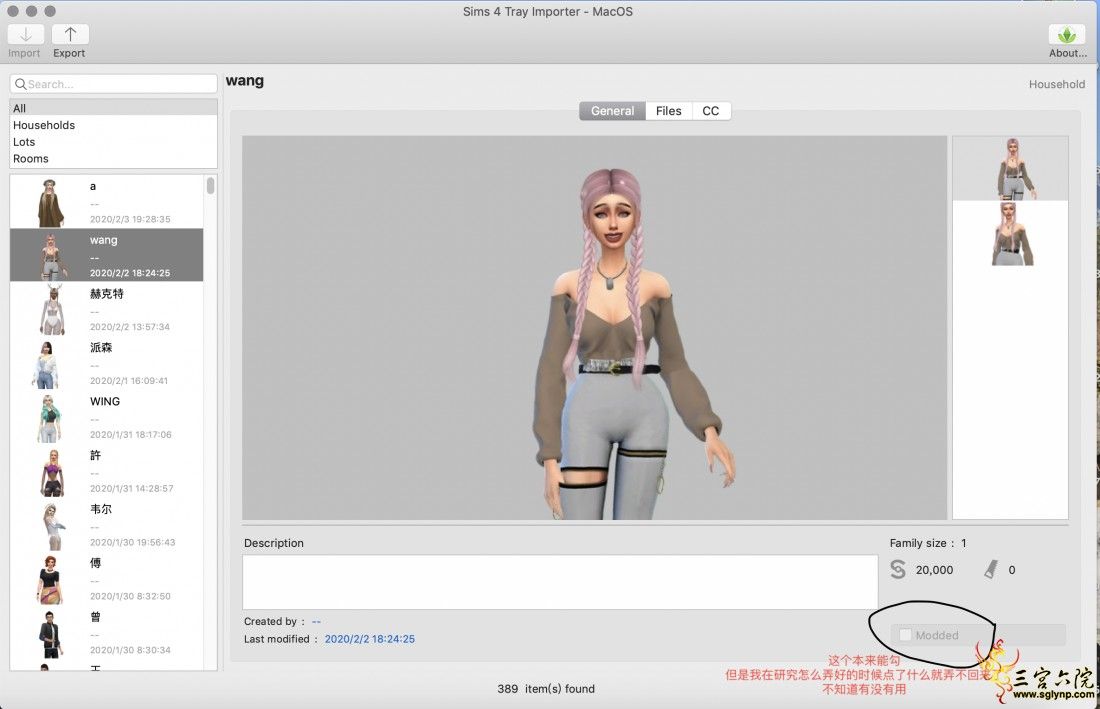Select the 曾 household entry
The image size is (1100, 709).
click(107, 633)
